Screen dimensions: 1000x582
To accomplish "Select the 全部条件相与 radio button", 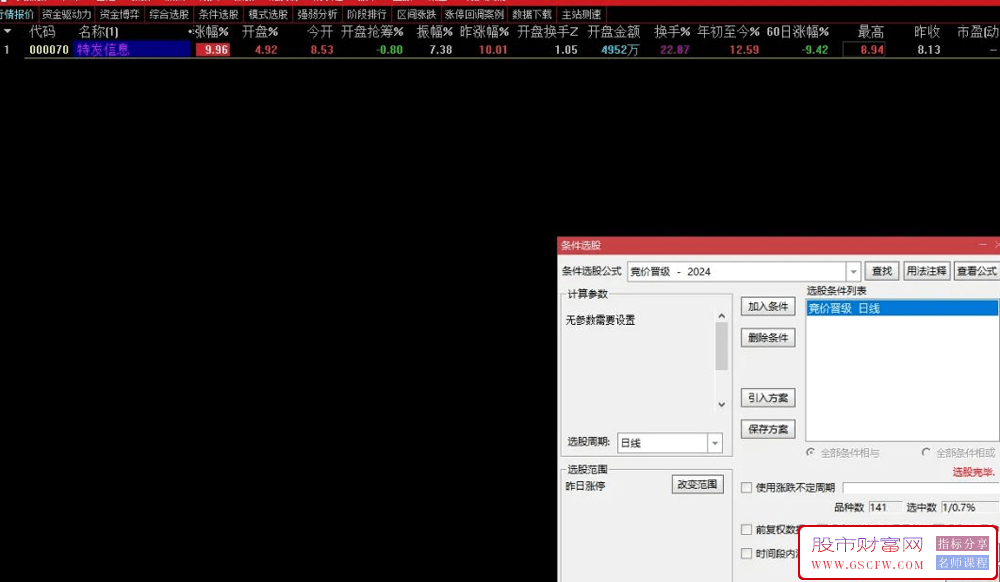I will click(x=810, y=452).
